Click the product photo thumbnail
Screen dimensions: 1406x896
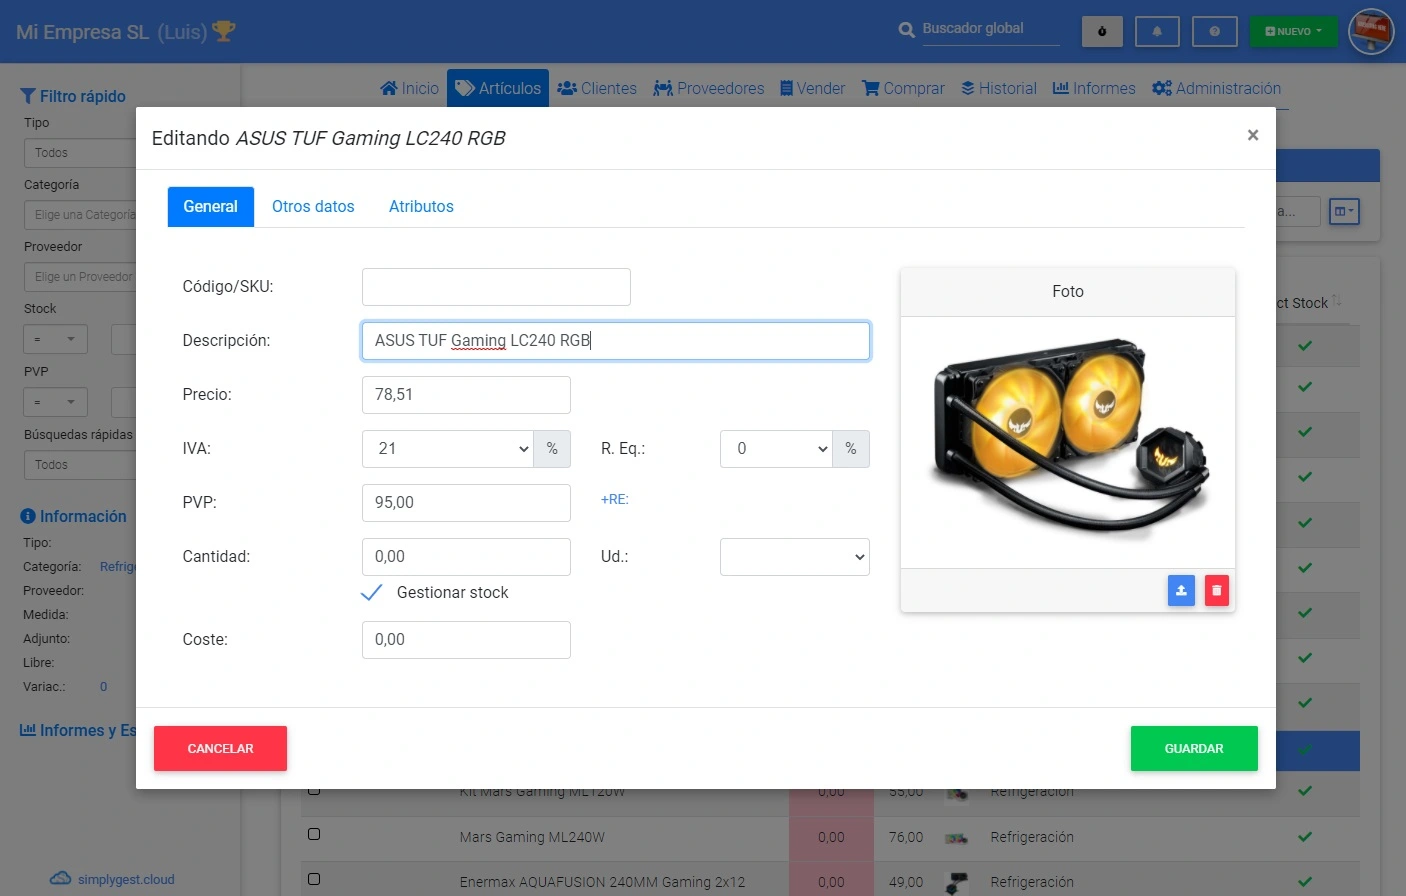pyautogui.click(x=1067, y=440)
